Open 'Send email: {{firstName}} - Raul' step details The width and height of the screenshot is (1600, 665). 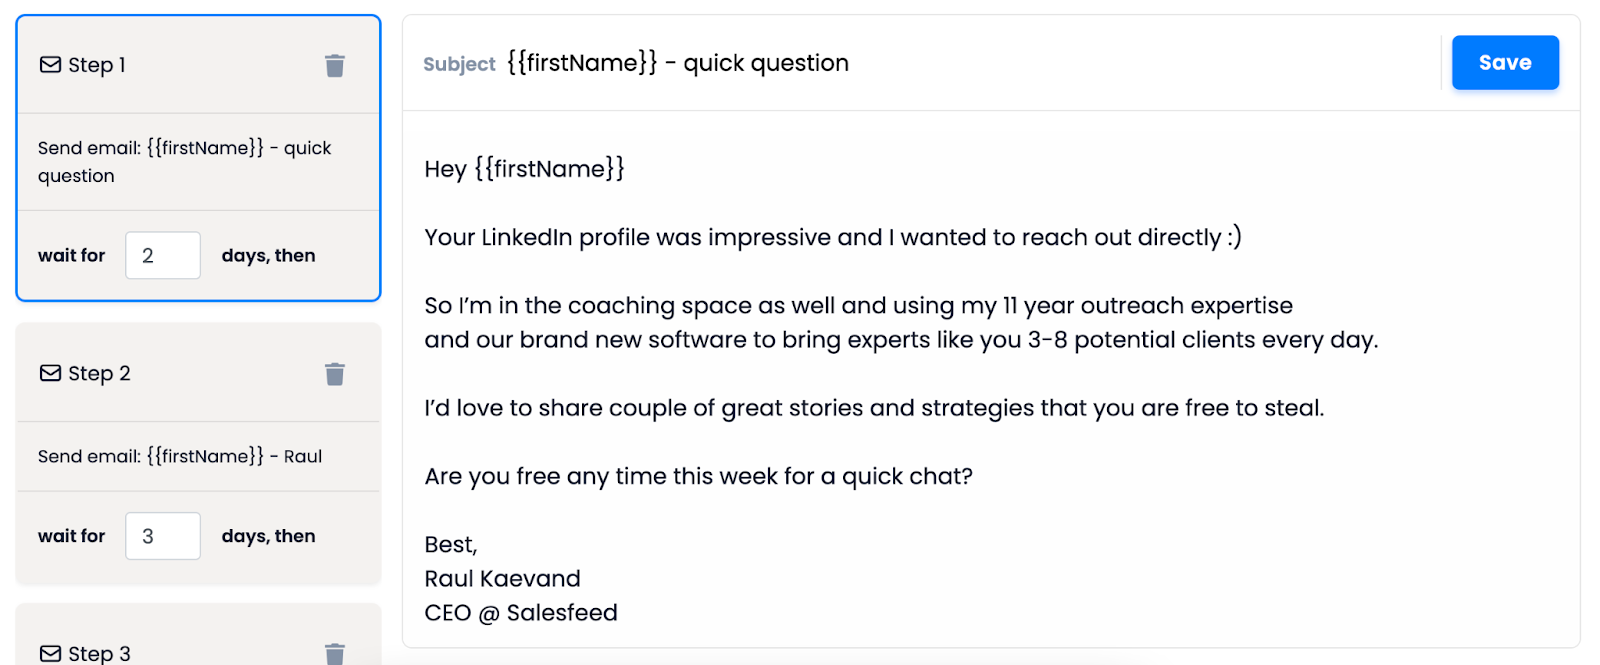(x=180, y=456)
